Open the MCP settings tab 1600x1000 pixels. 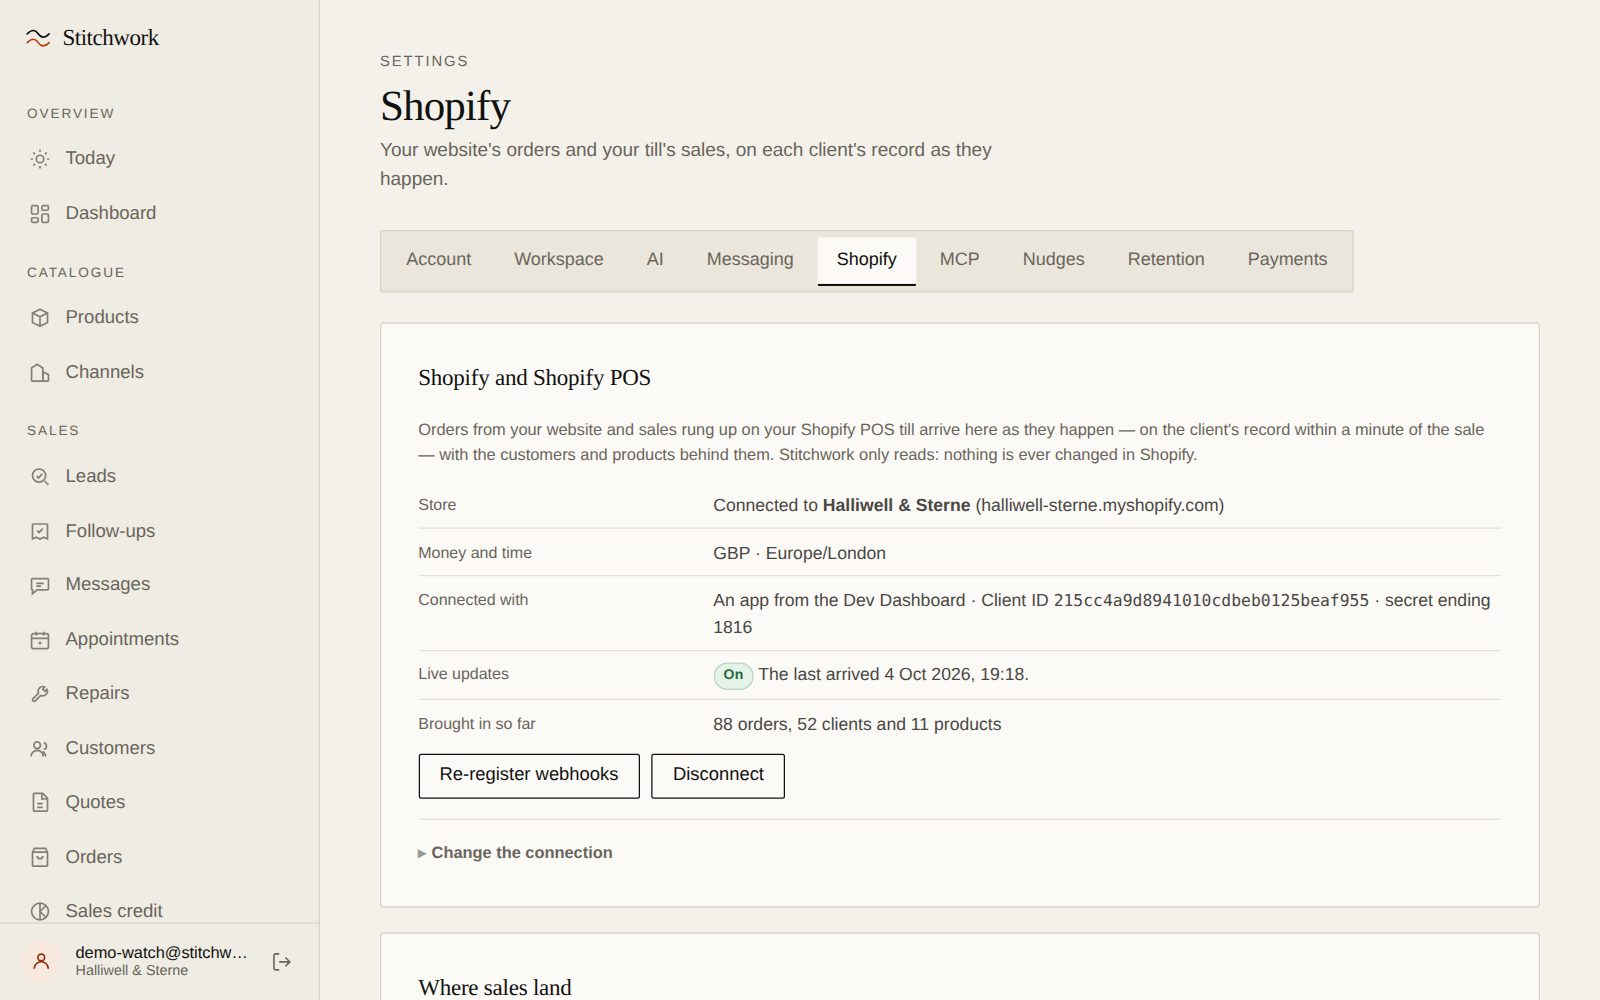[x=960, y=260]
